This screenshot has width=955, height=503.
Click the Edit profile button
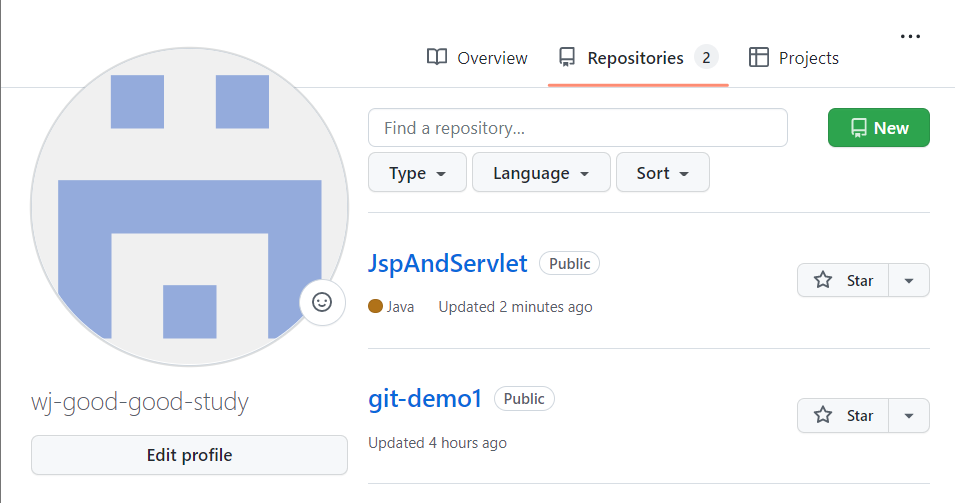click(x=189, y=455)
